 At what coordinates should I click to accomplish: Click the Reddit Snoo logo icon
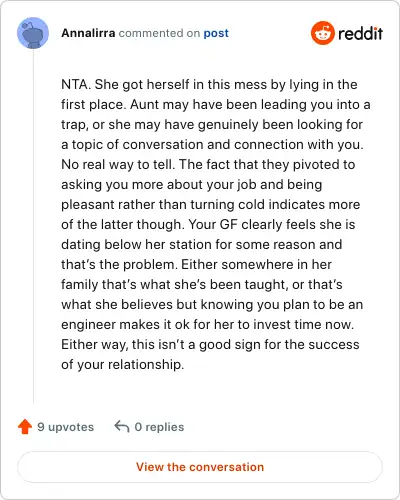(322, 33)
